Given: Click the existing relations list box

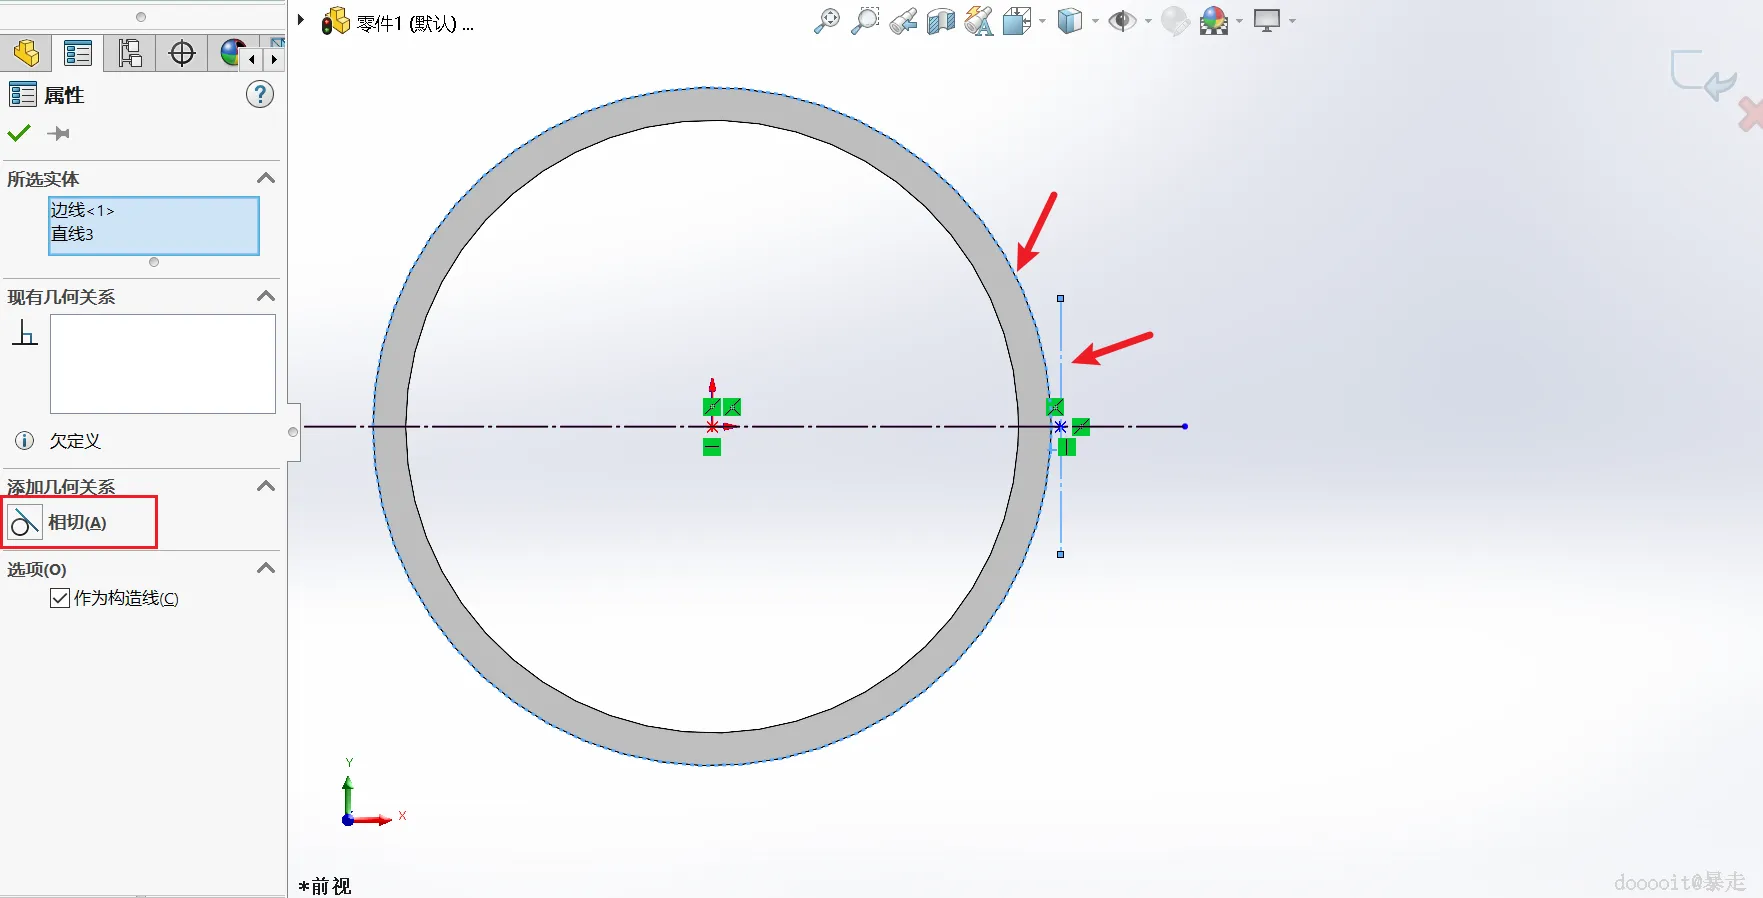Looking at the screenshot, I should coord(163,364).
